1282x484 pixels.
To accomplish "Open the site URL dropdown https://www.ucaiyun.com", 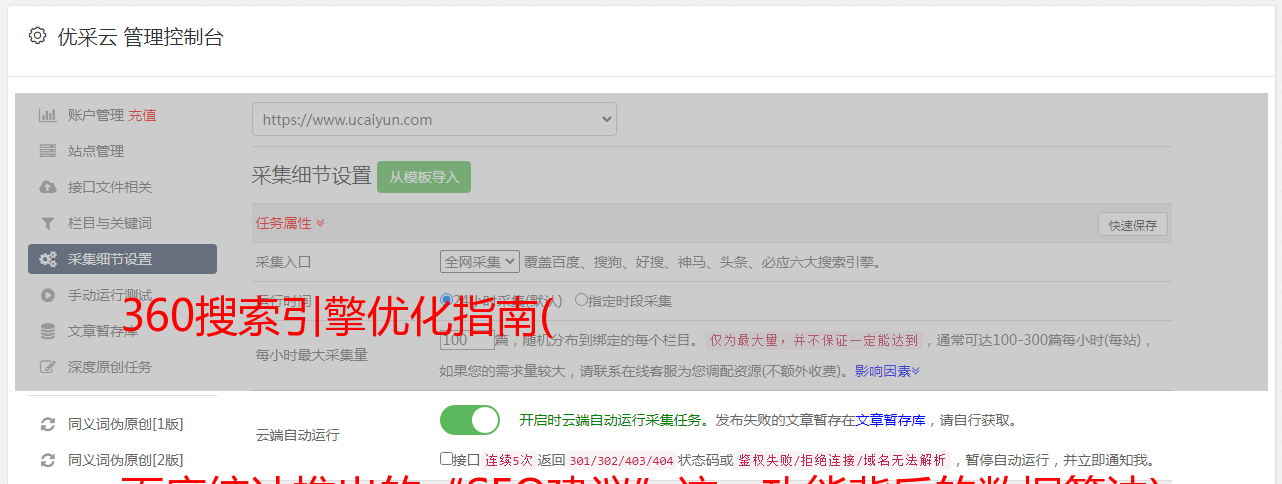I will click(434, 119).
